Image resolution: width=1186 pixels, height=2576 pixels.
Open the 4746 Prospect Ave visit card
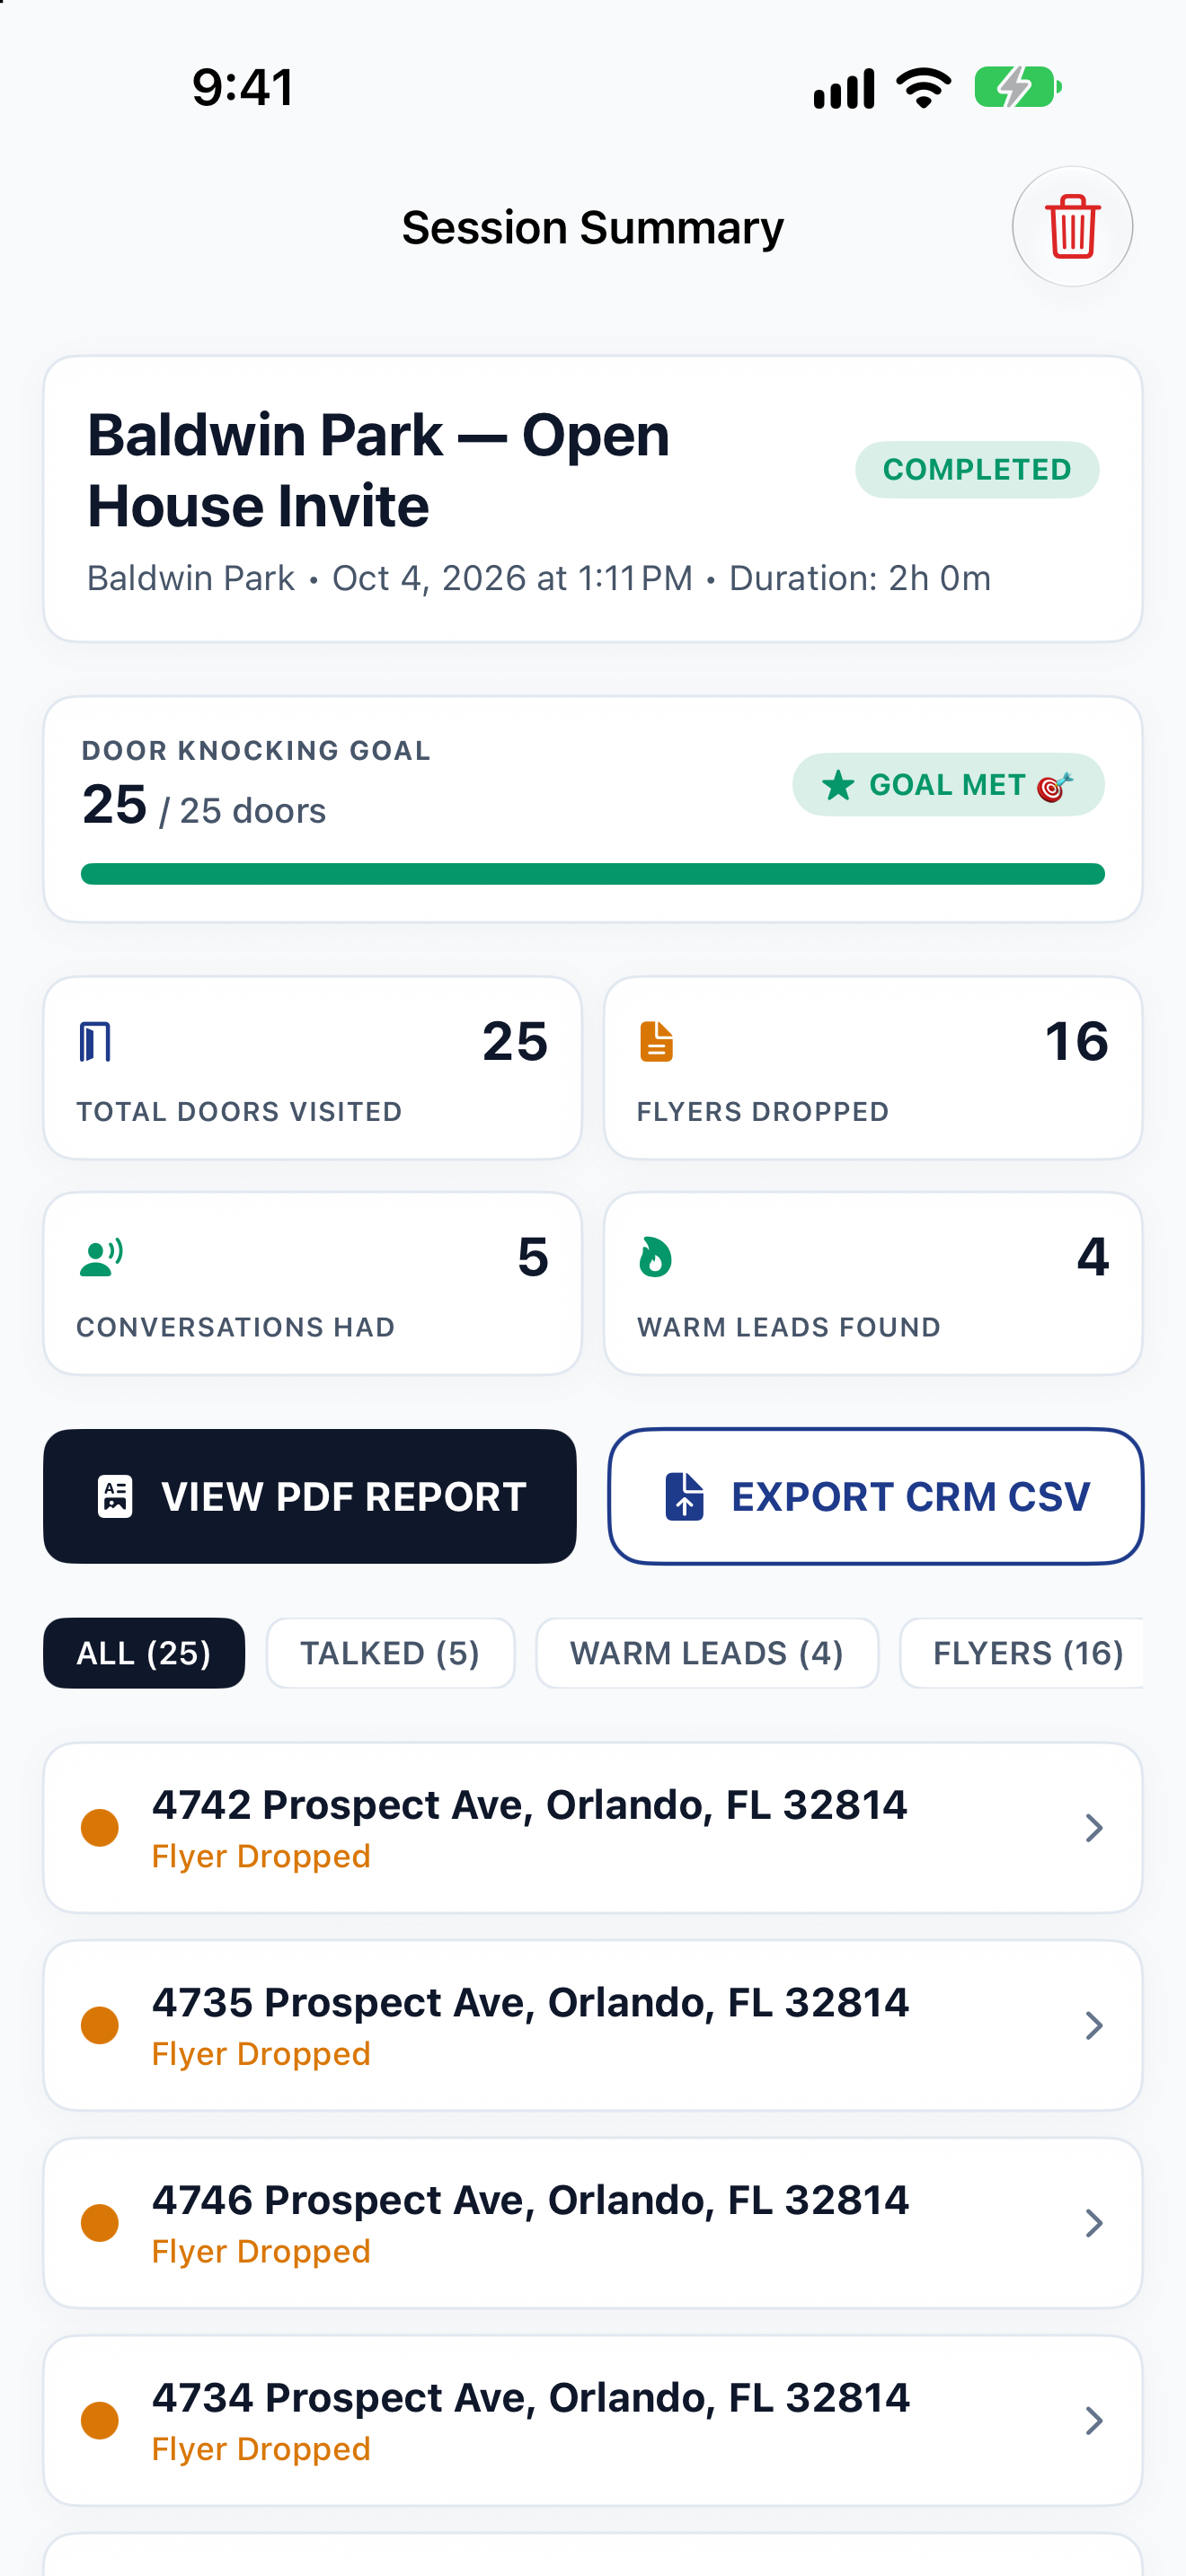593,2223
